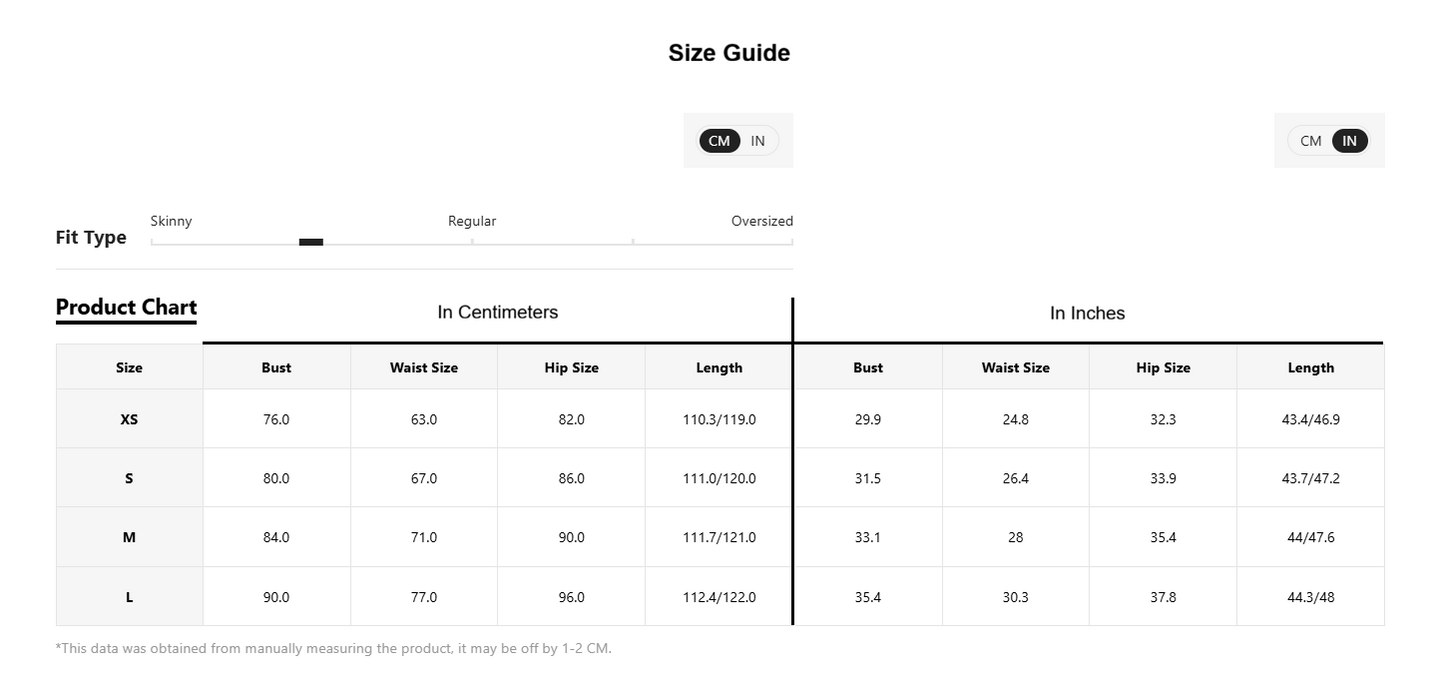Select the S size row
This screenshot has height=699, width=1445.
720,478
